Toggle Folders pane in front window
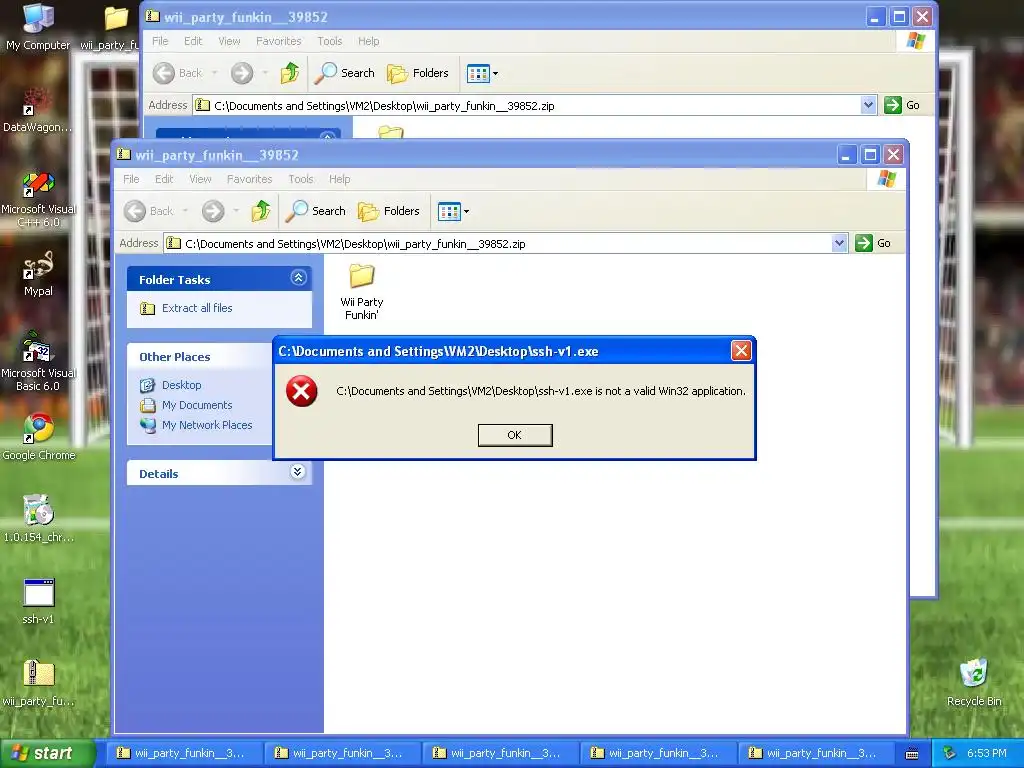The height and width of the screenshot is (768, 1024). [389, 211]
